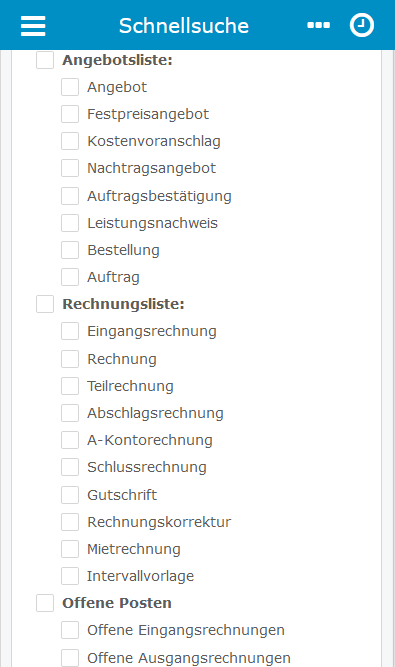Open the clock history icon
The height and width of the screenshot is (667, 395).
tap(362, 25)
